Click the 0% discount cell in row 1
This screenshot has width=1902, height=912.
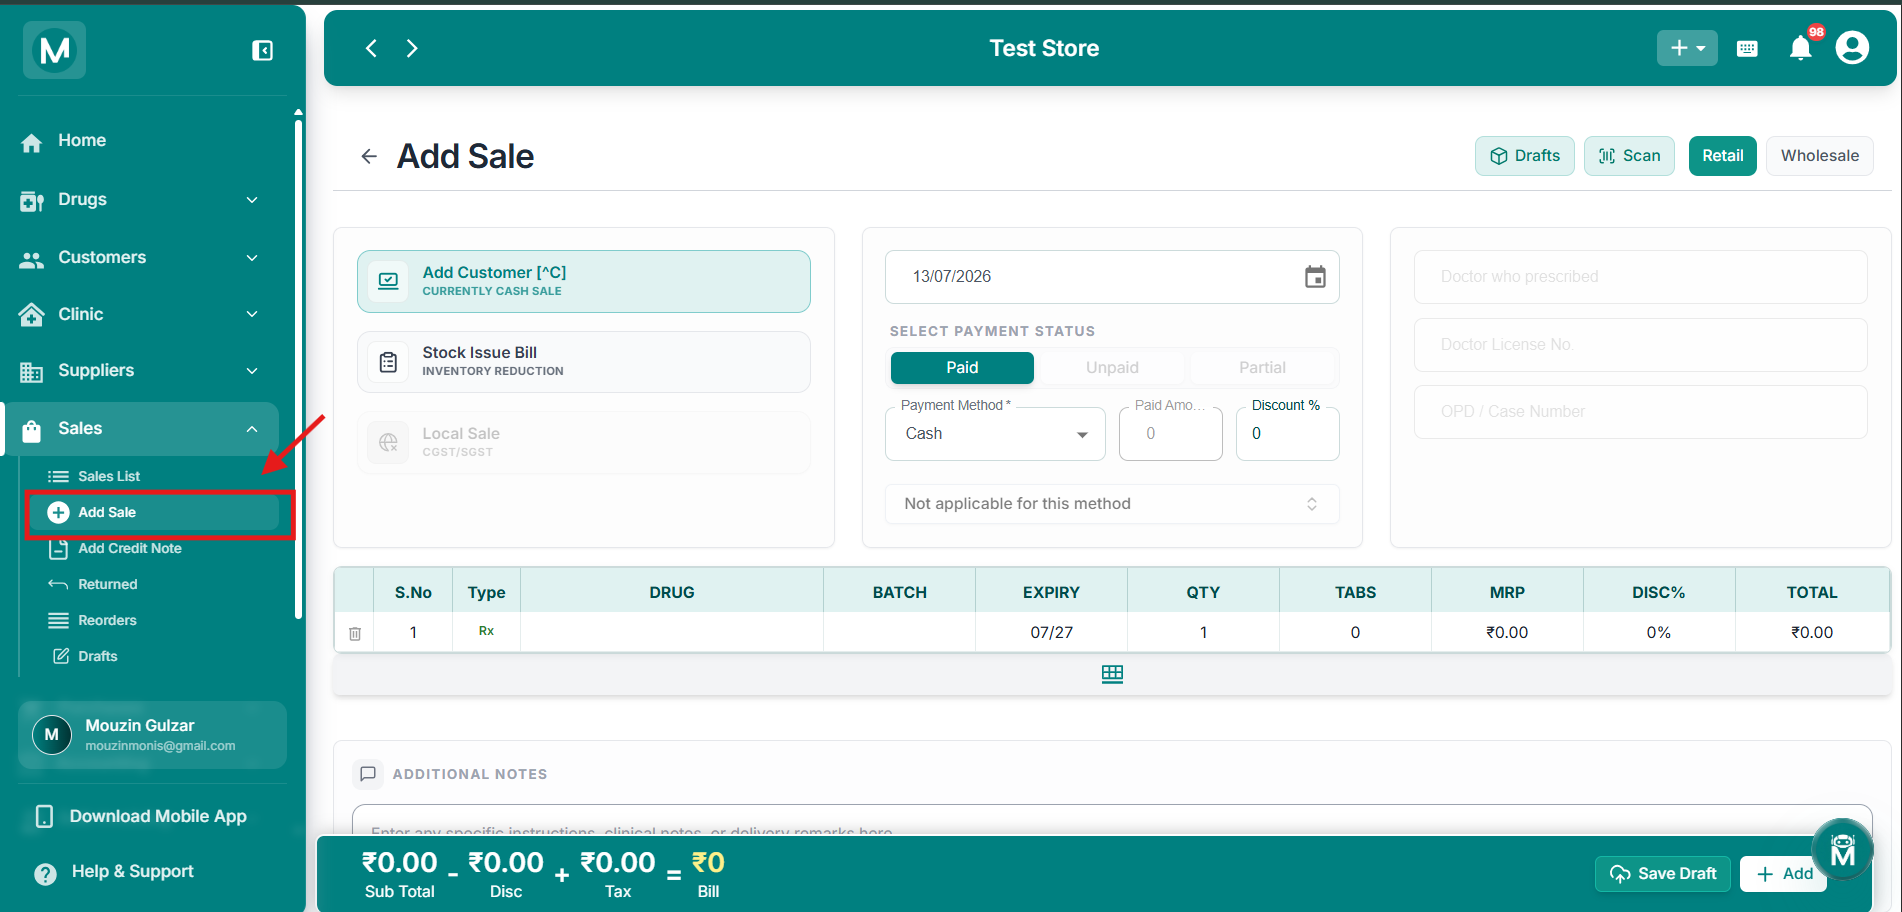[1659, 633]
